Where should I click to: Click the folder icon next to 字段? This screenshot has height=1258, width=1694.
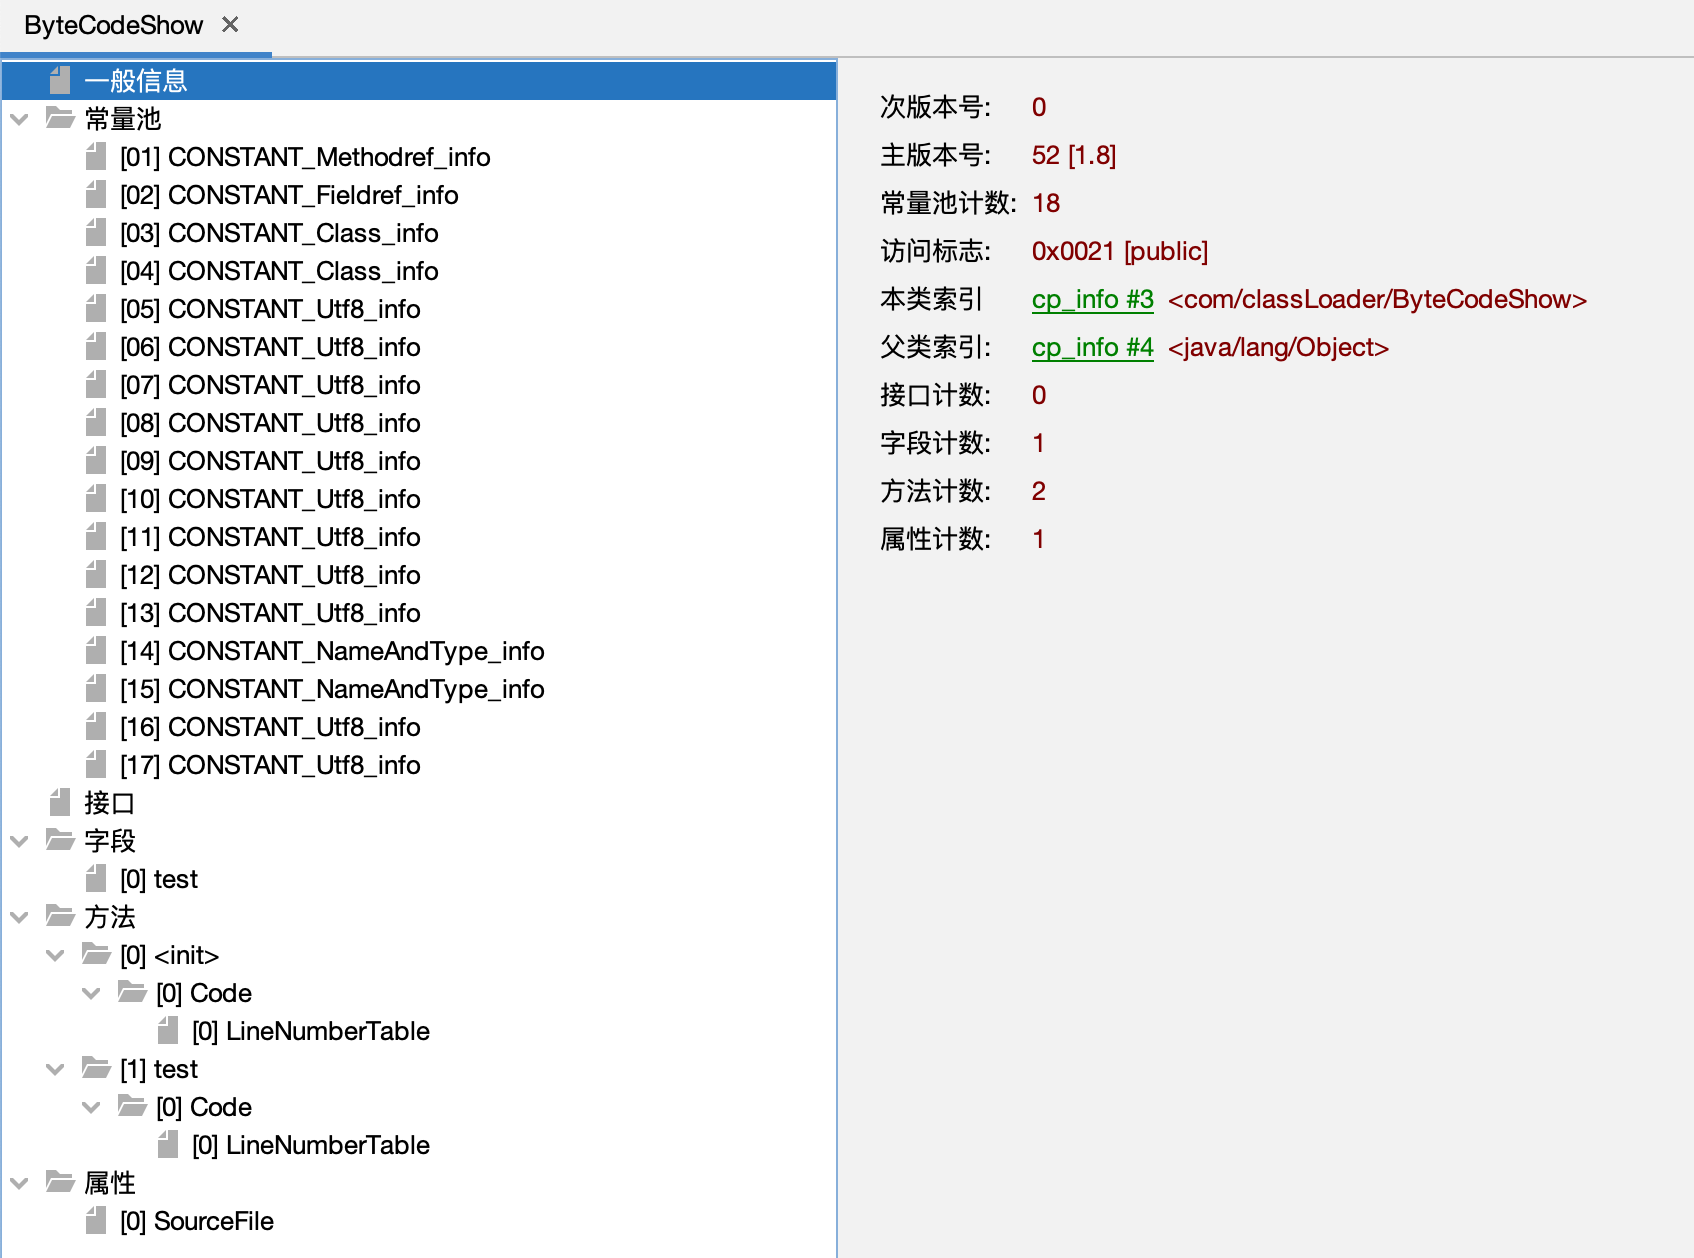click(x=60, y=841)
